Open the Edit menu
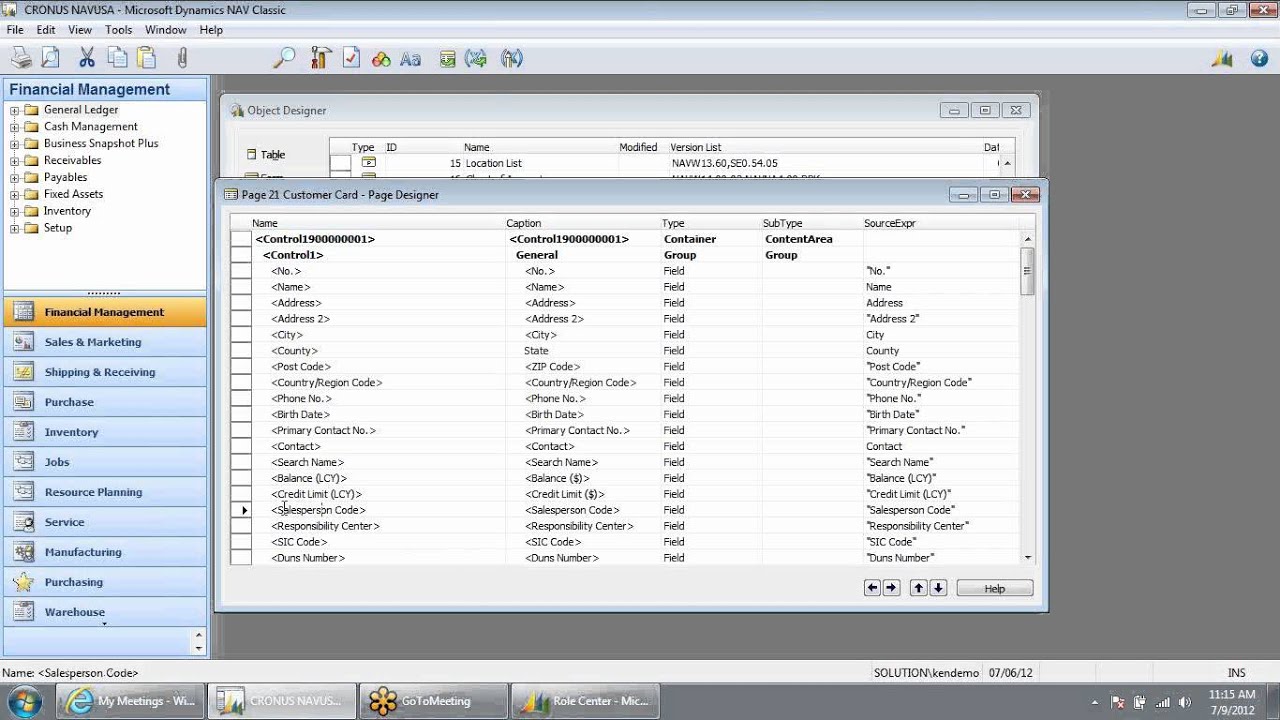The width and height of the screenshot is (1280, 720). click(x=46, y=30)
